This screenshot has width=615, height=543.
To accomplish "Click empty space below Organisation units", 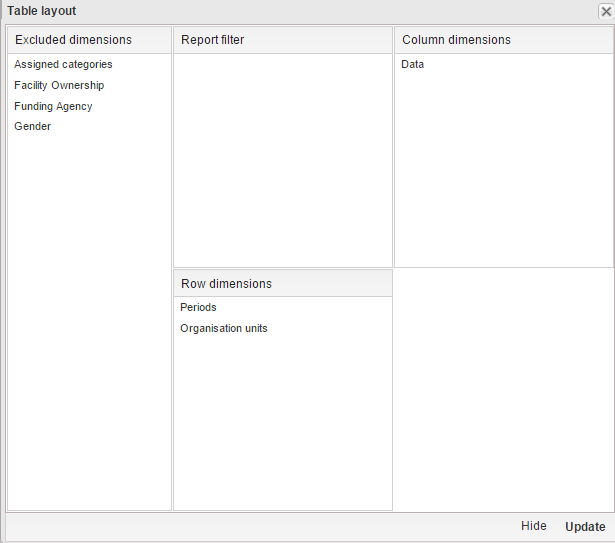I will [282, 420].
